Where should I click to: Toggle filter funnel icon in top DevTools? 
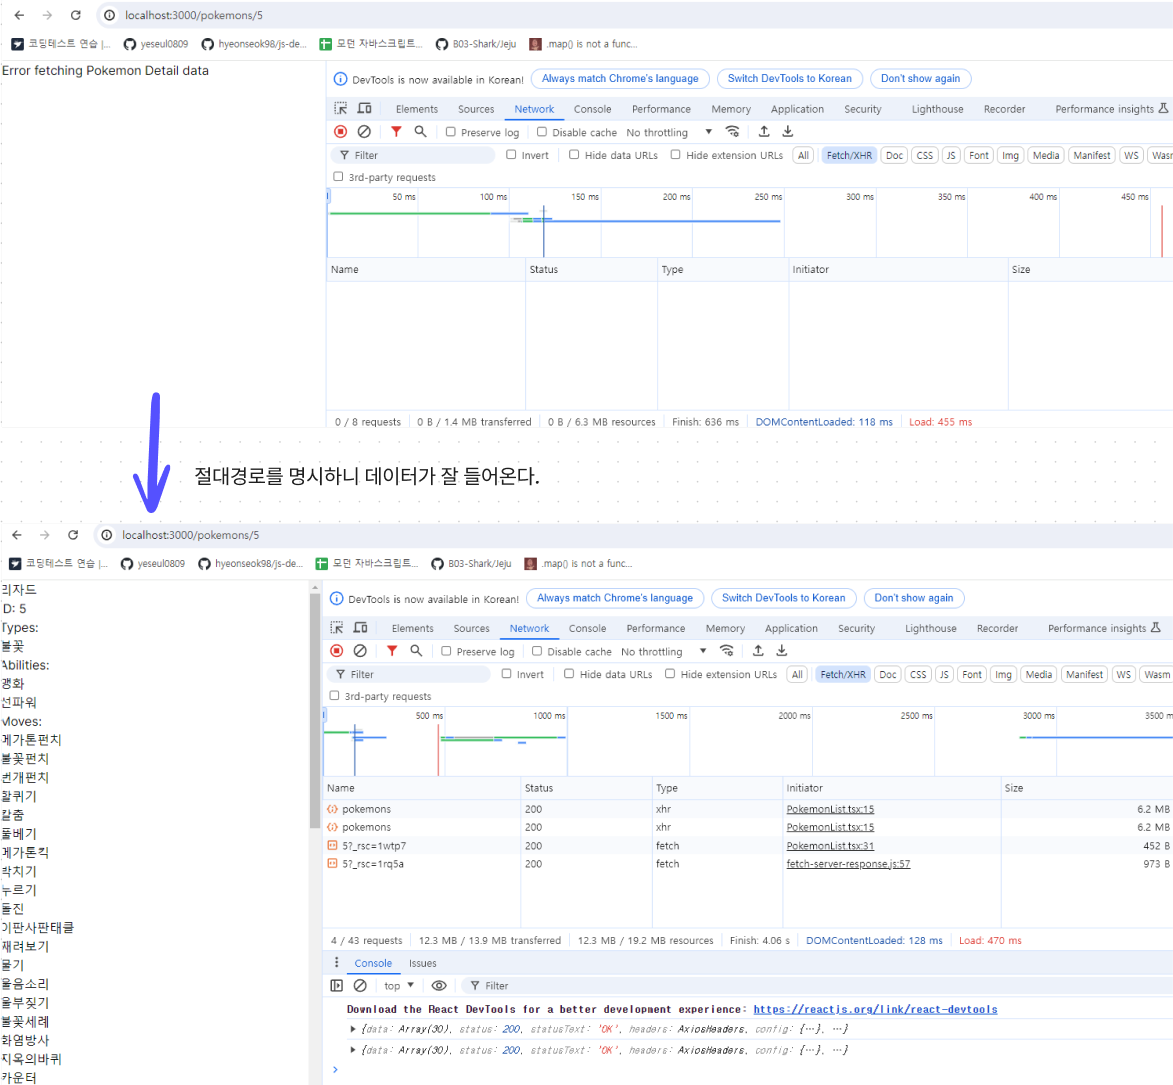coord(396,132)
